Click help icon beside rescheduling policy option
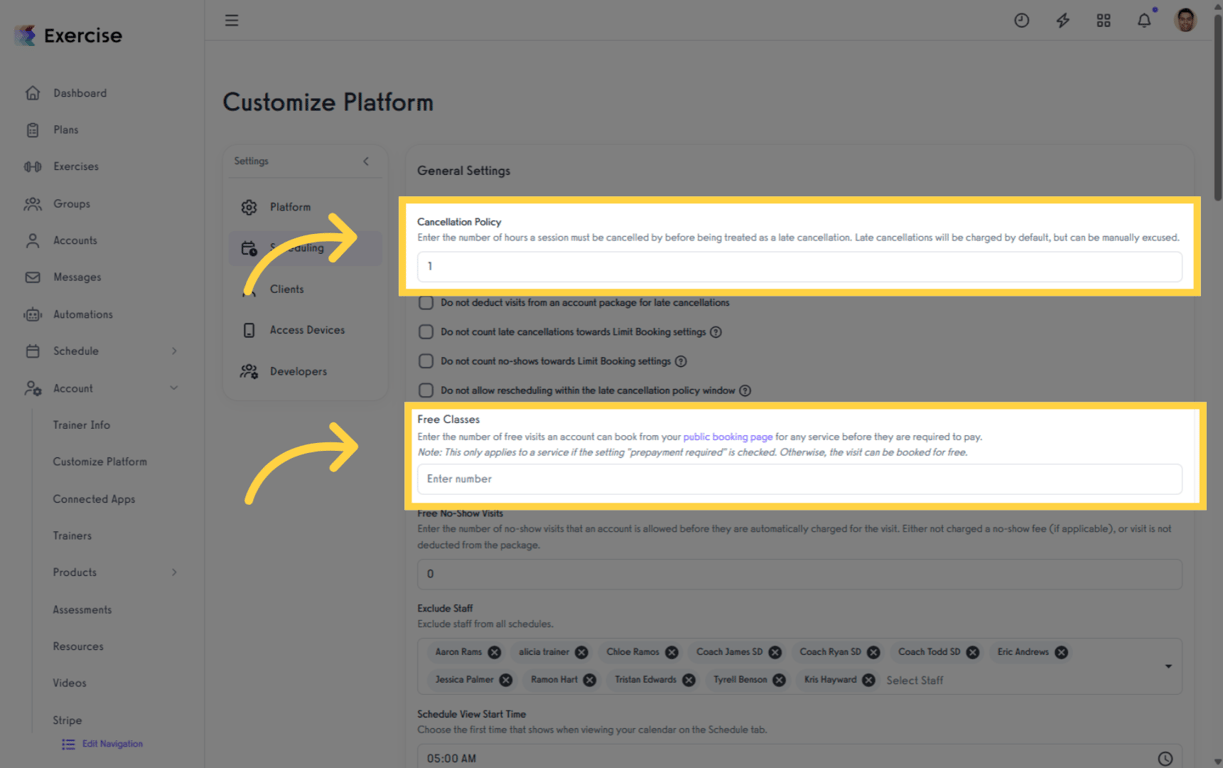The width and height of the screenshot is (1223, 768). click(745, 390)
